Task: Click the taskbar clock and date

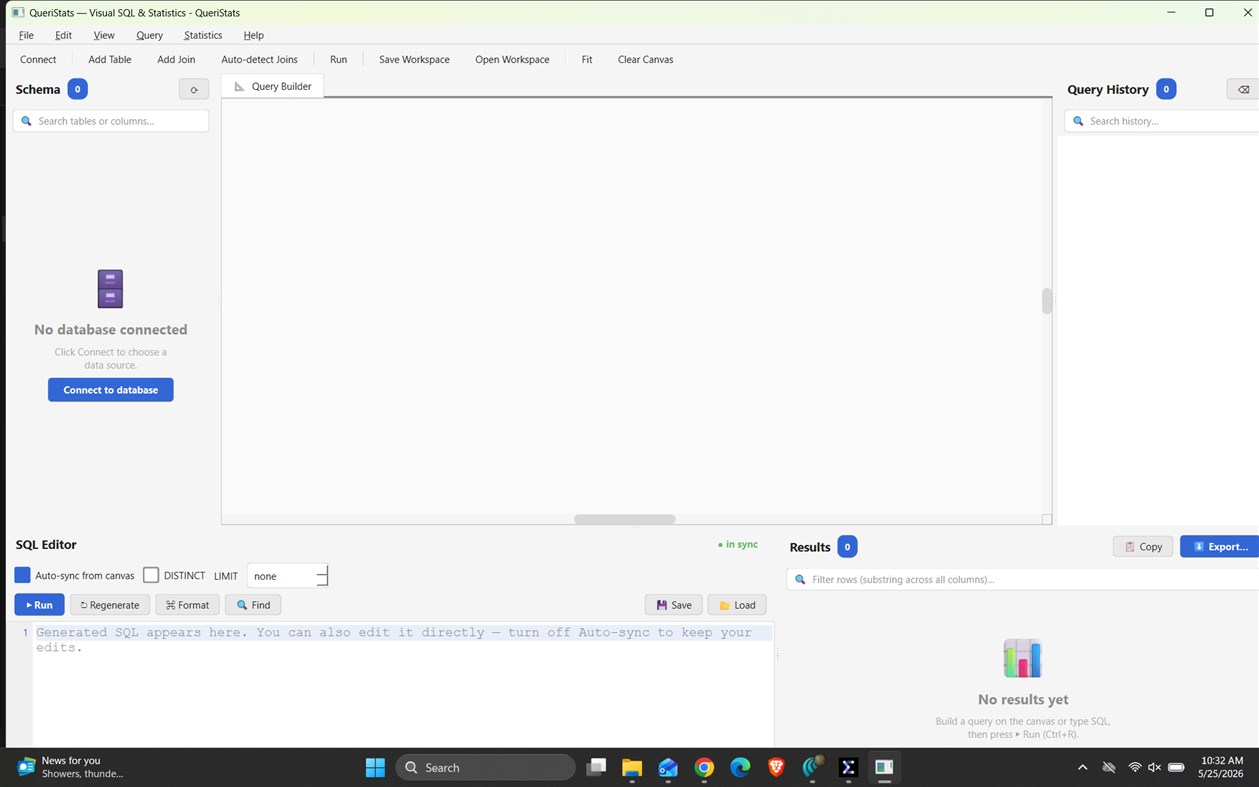Action: 1221,767
